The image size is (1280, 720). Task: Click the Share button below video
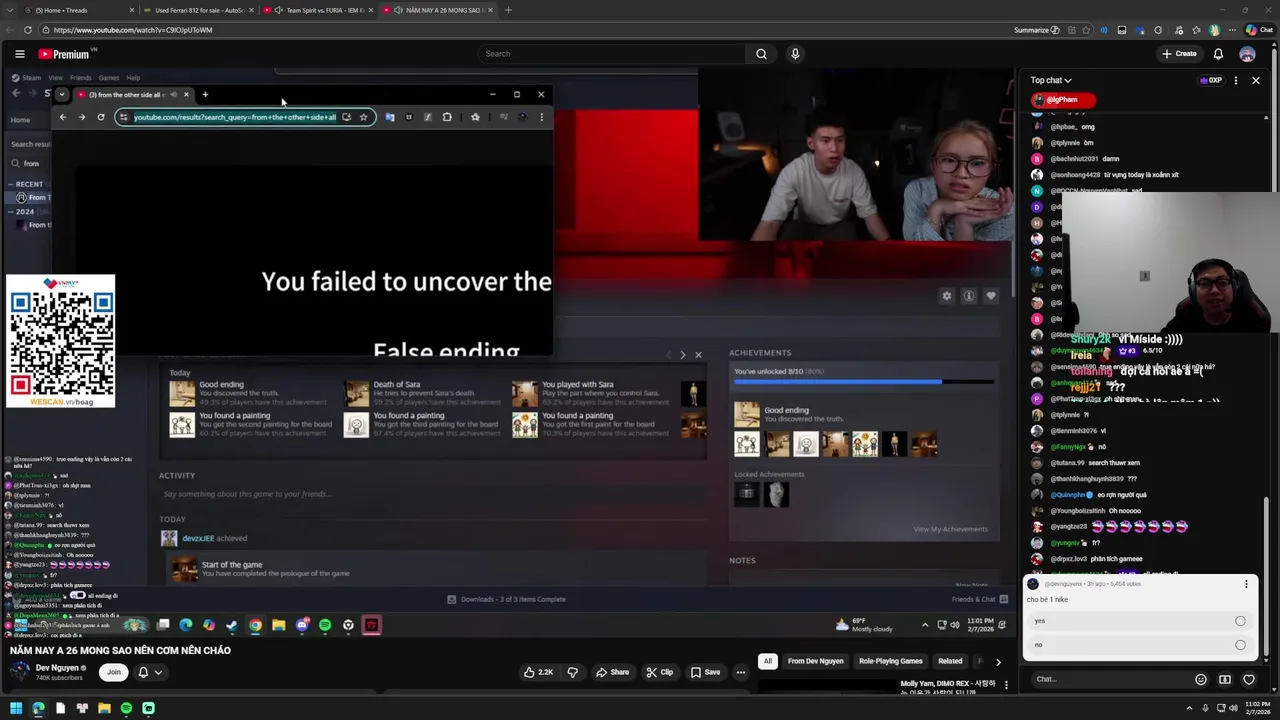[x=611, y=672]
